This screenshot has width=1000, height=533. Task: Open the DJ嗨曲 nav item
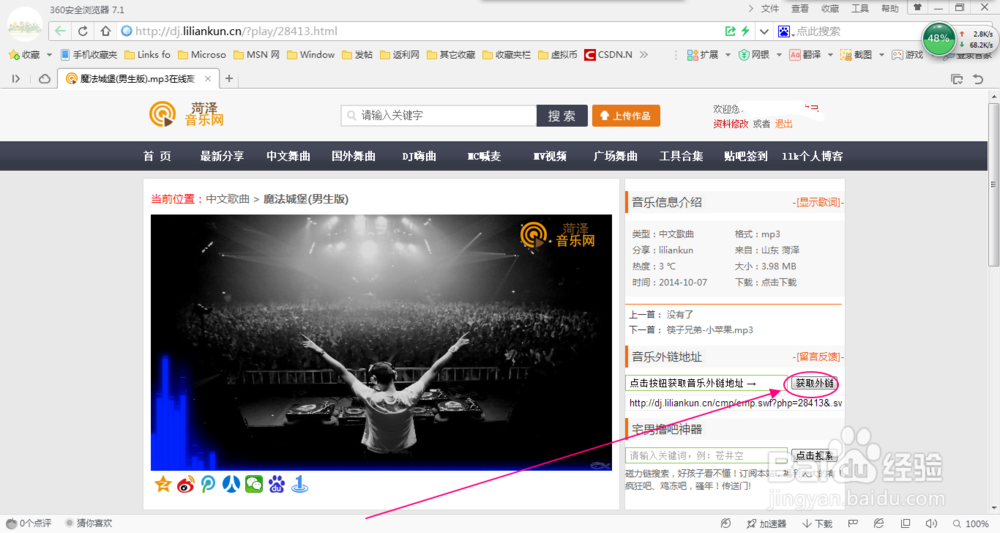point(419,156)
